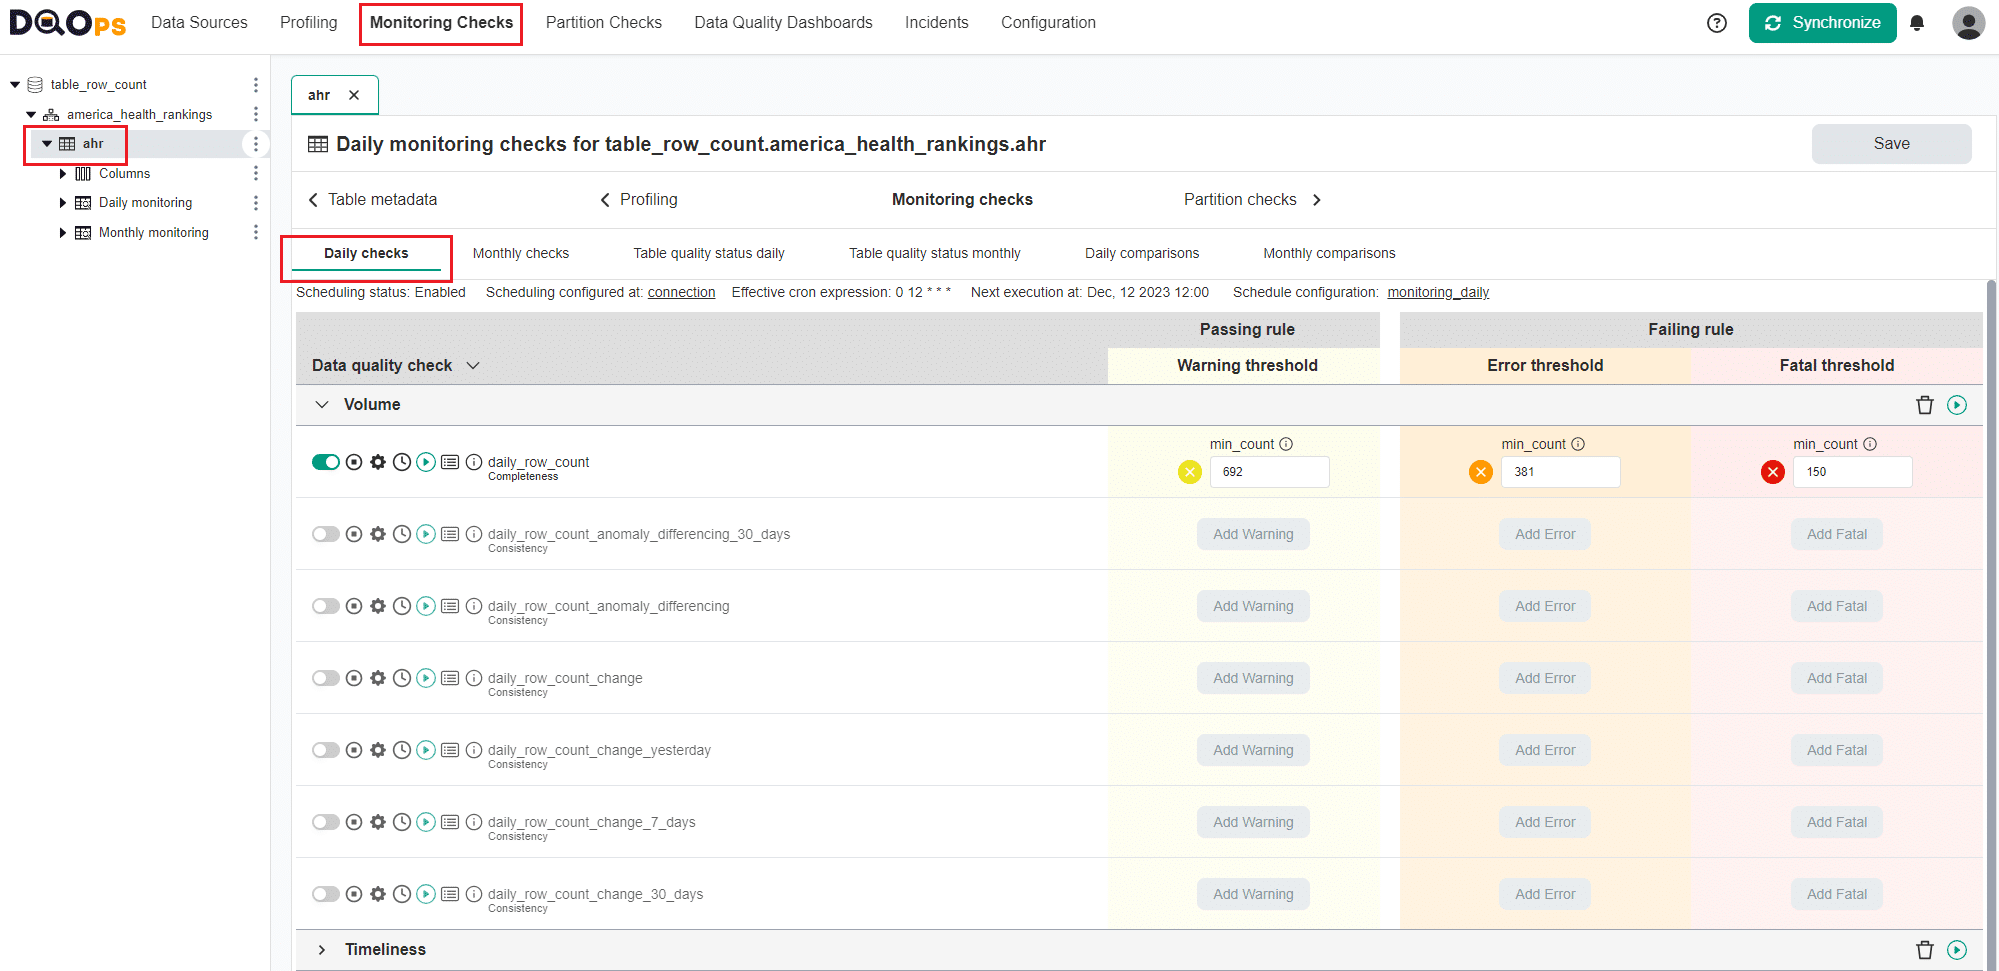Disable the daily_row_count check toggle
This screenshot has height=971, width=1999.
point(325,462)
